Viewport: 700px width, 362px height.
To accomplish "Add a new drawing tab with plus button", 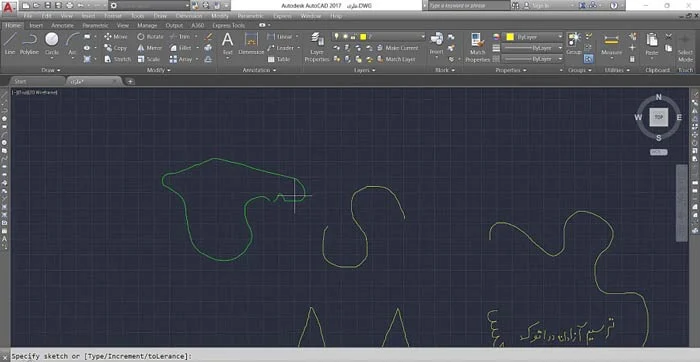I will coord(130,81).
